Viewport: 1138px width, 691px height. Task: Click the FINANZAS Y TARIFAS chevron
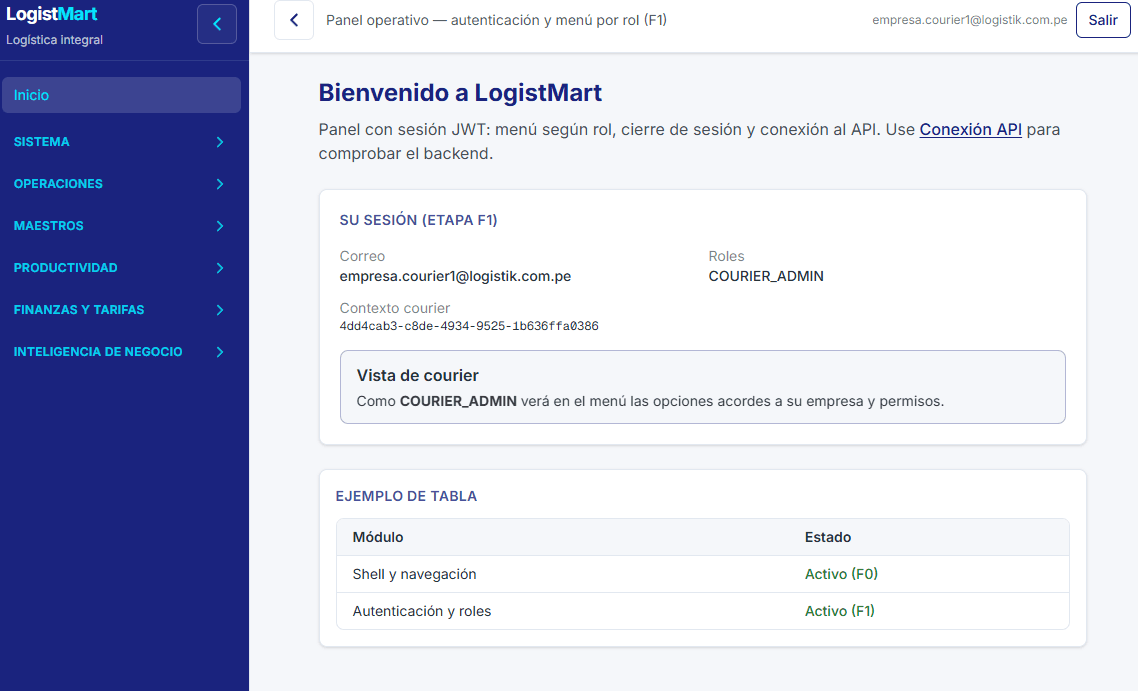coord(219,310)
